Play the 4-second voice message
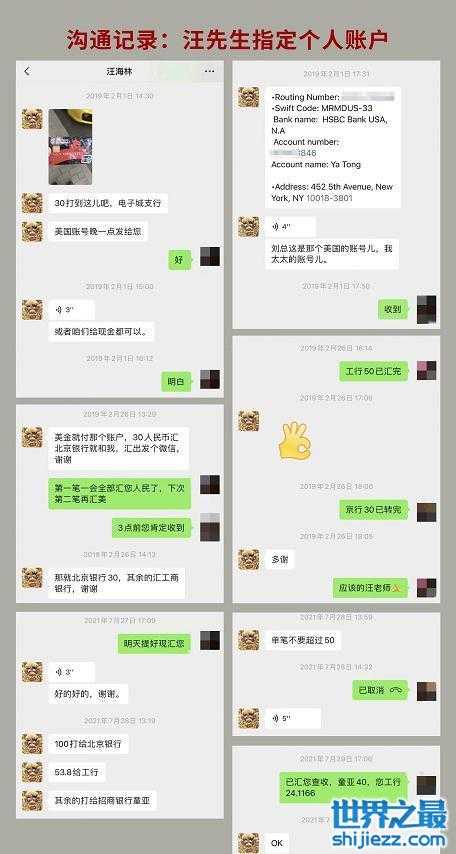The width and height of the screenshot is (456, 854). pos(292,227)
